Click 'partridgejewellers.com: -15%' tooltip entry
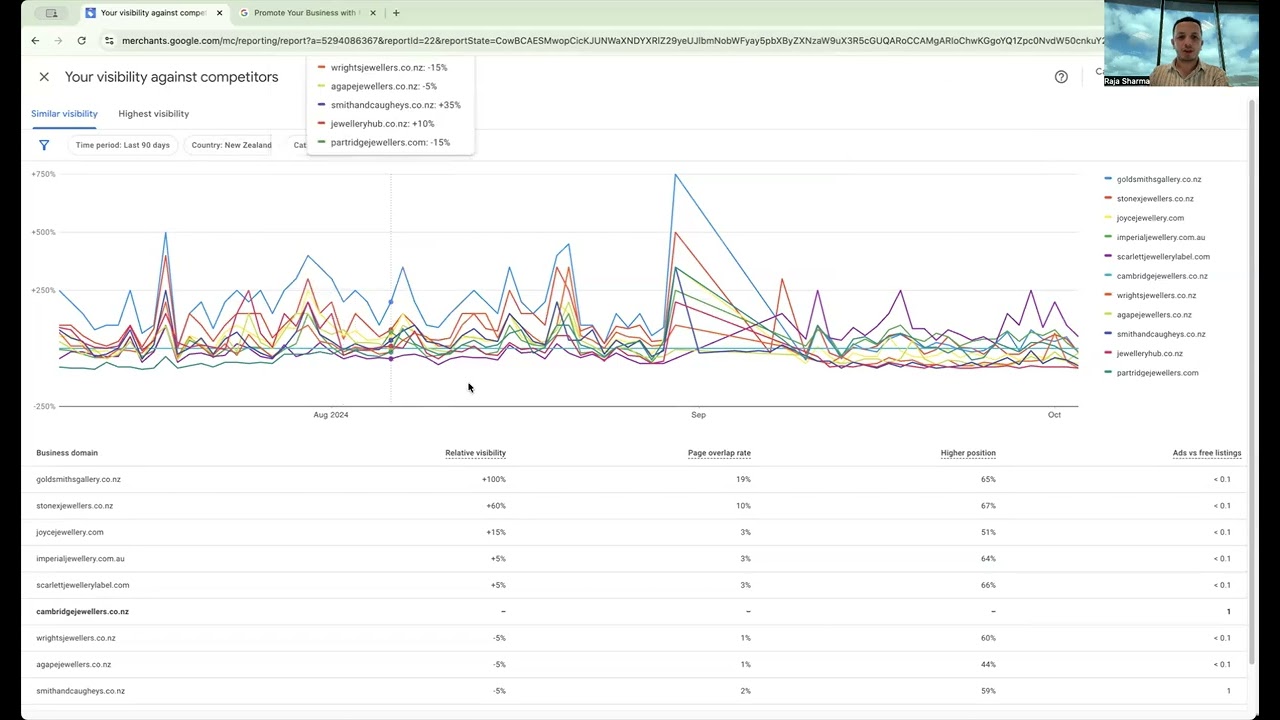The width and height of the screenshot is (1280, 720). click(384, 142)
